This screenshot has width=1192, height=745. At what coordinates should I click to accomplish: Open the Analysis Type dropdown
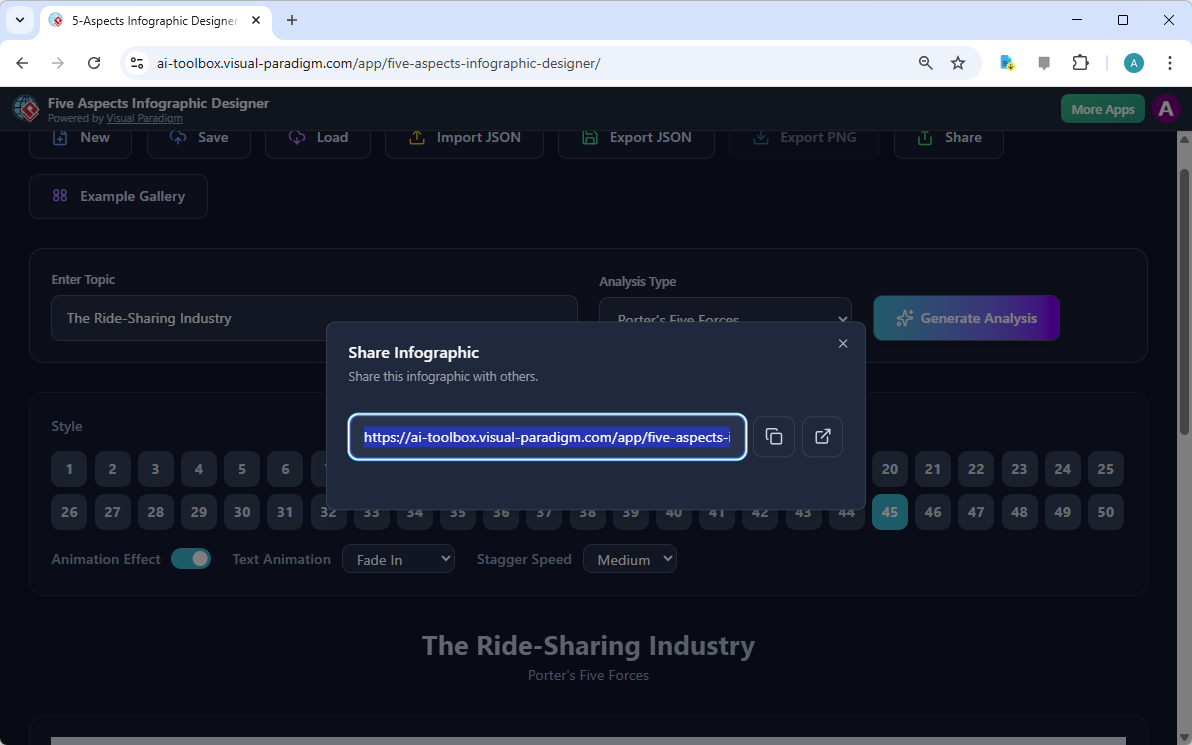click(725, 318)
